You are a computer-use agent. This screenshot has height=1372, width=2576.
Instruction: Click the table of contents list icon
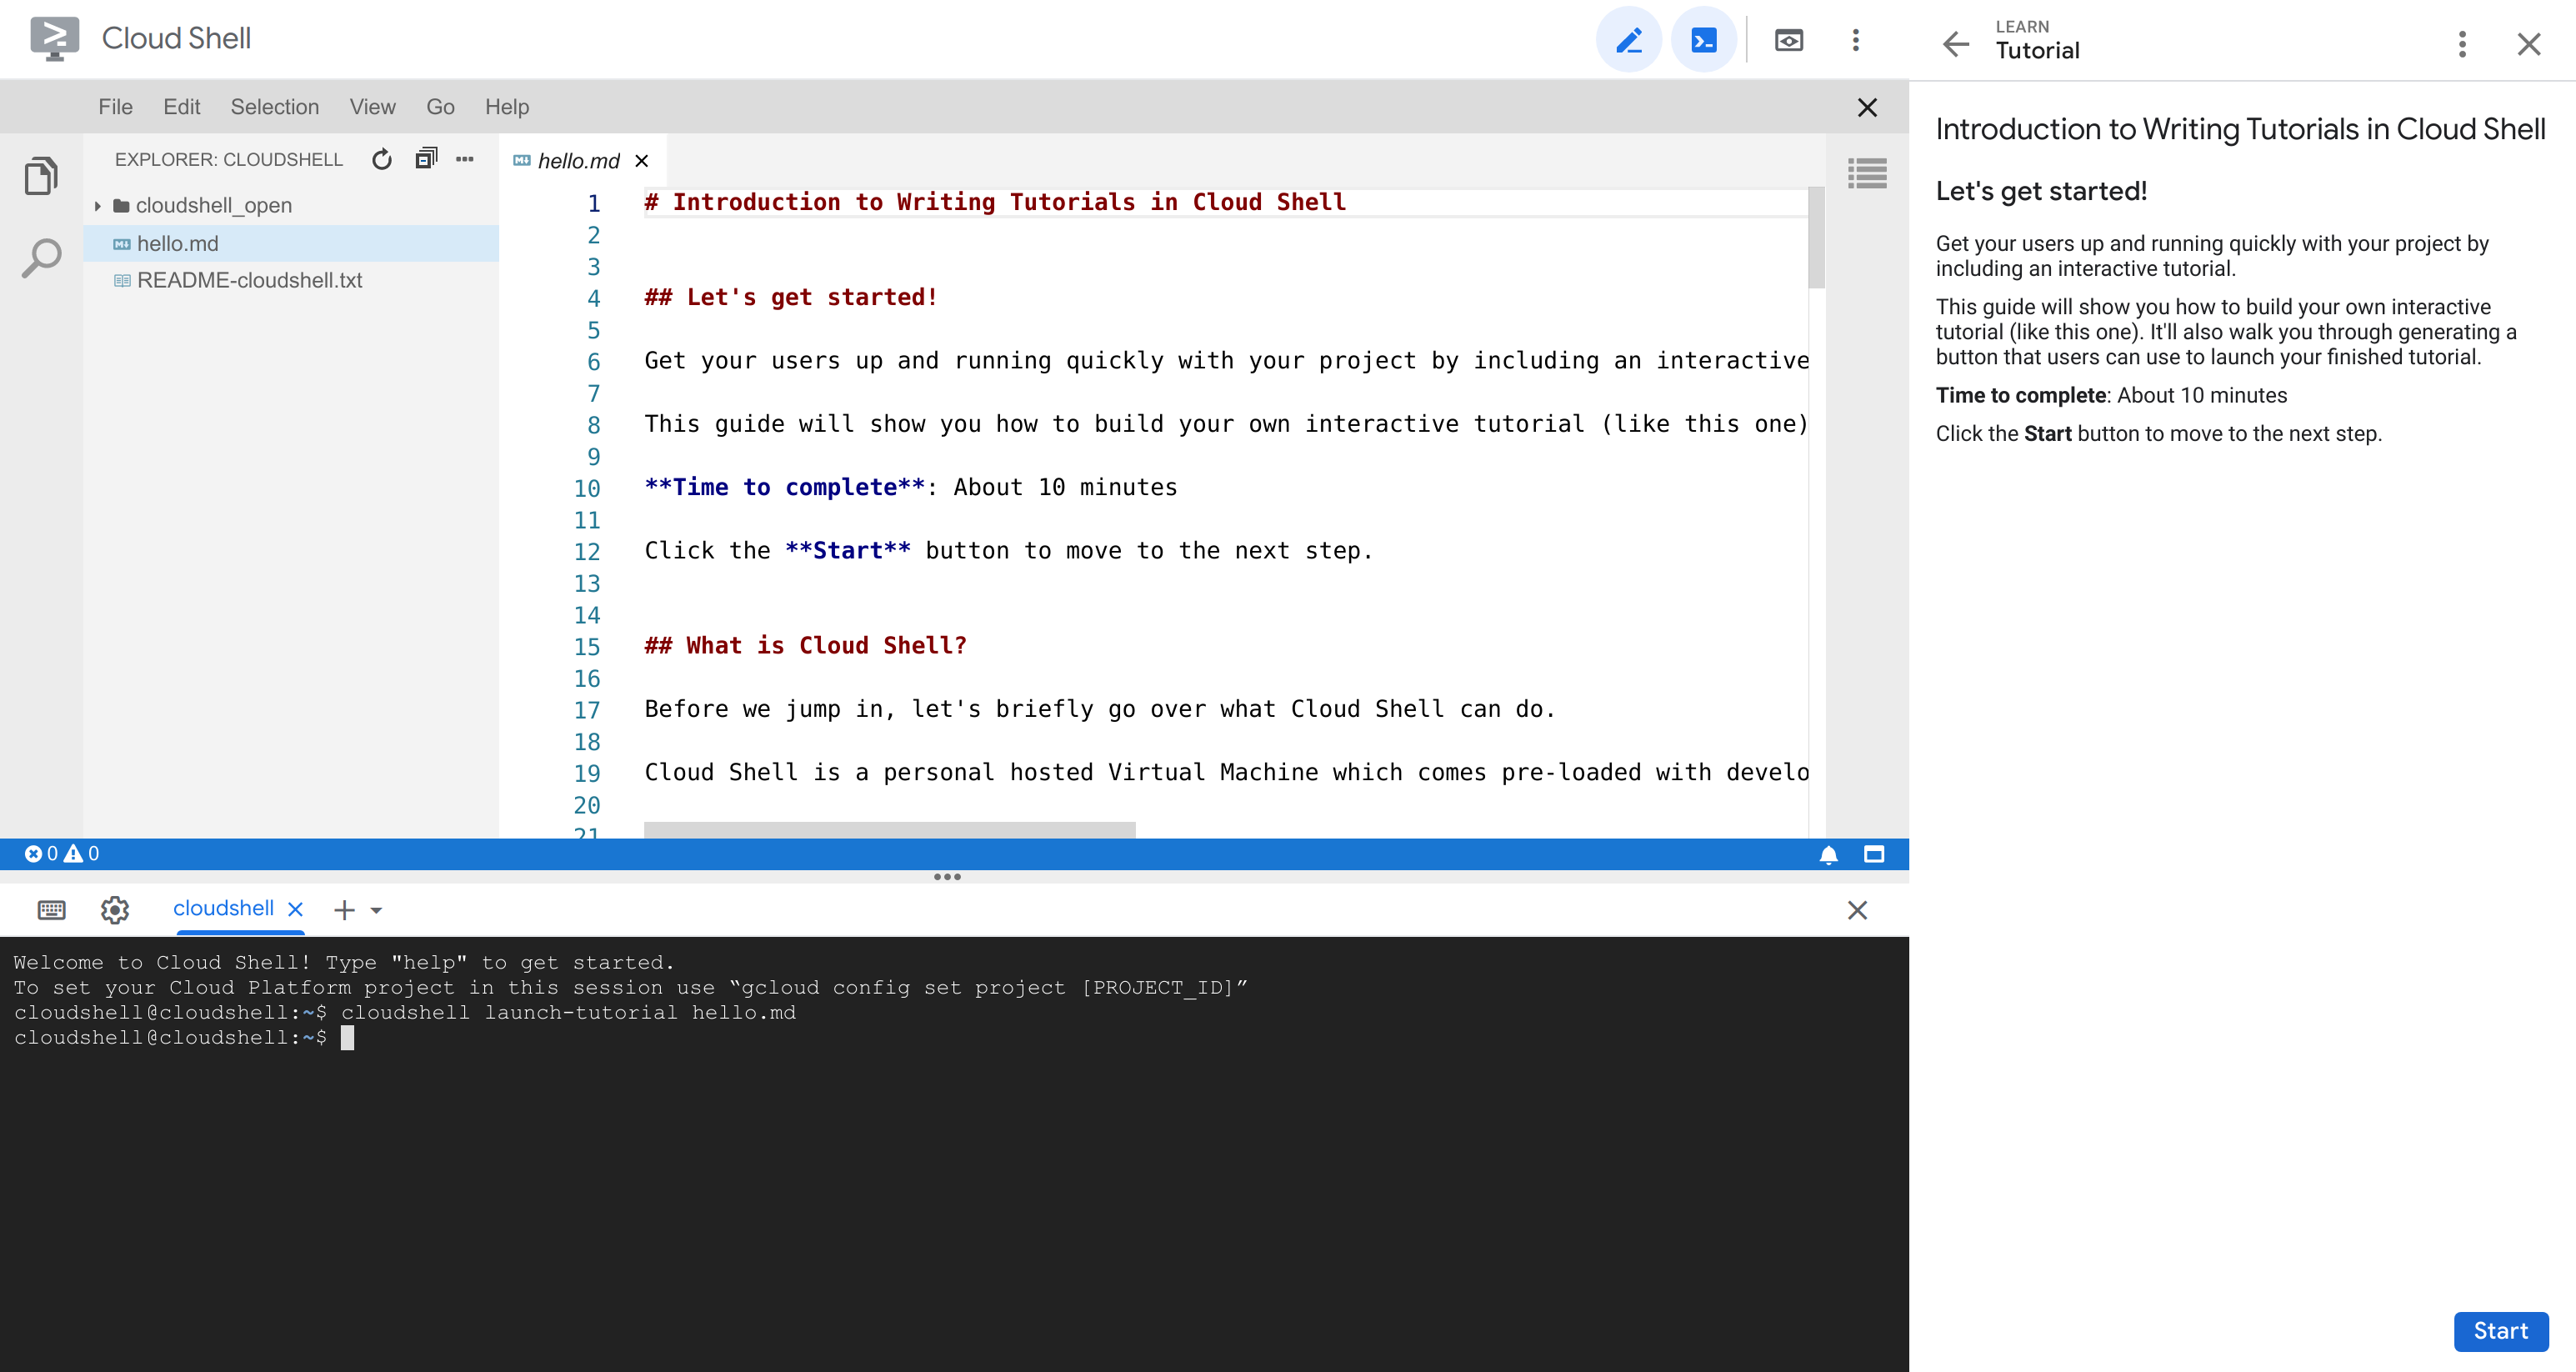(x=1868, y=173)
